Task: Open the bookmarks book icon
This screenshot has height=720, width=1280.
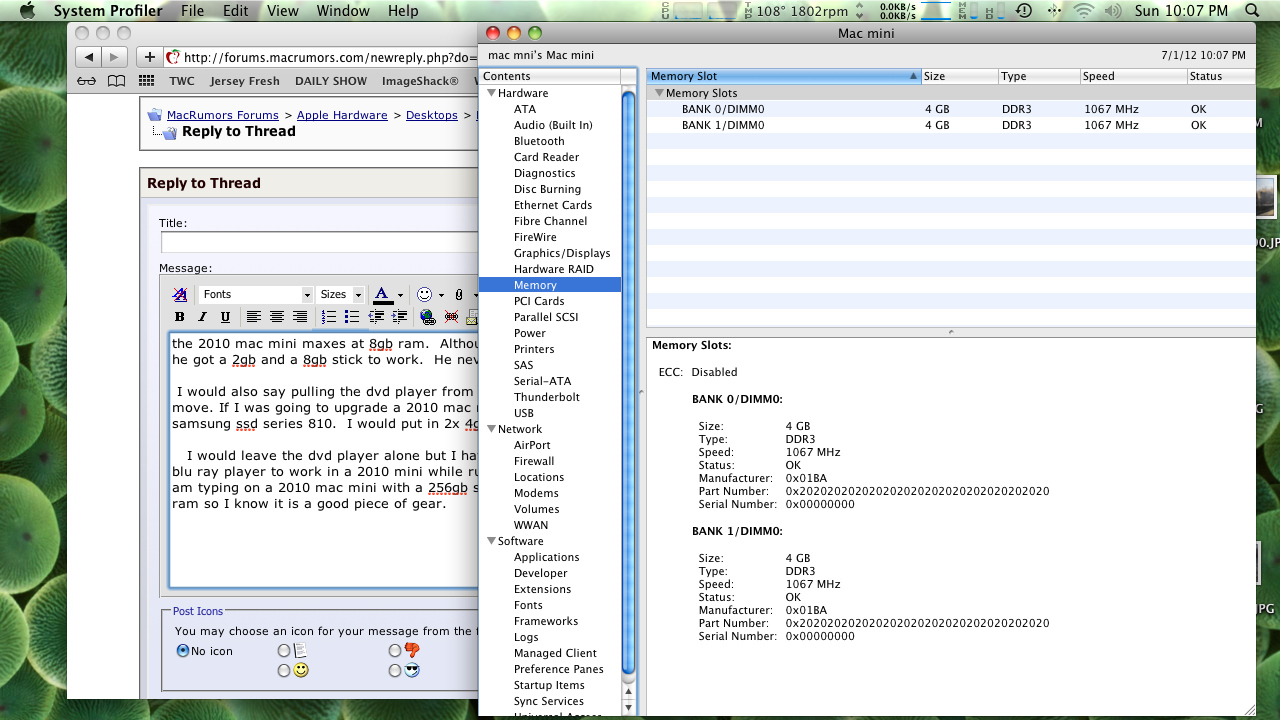Action: pos(117,81)
